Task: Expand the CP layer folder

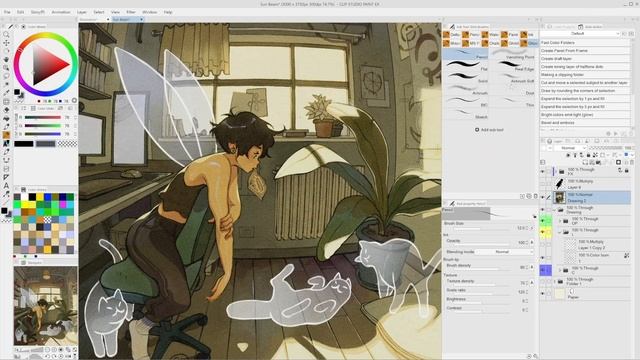Action: point(560,221)
